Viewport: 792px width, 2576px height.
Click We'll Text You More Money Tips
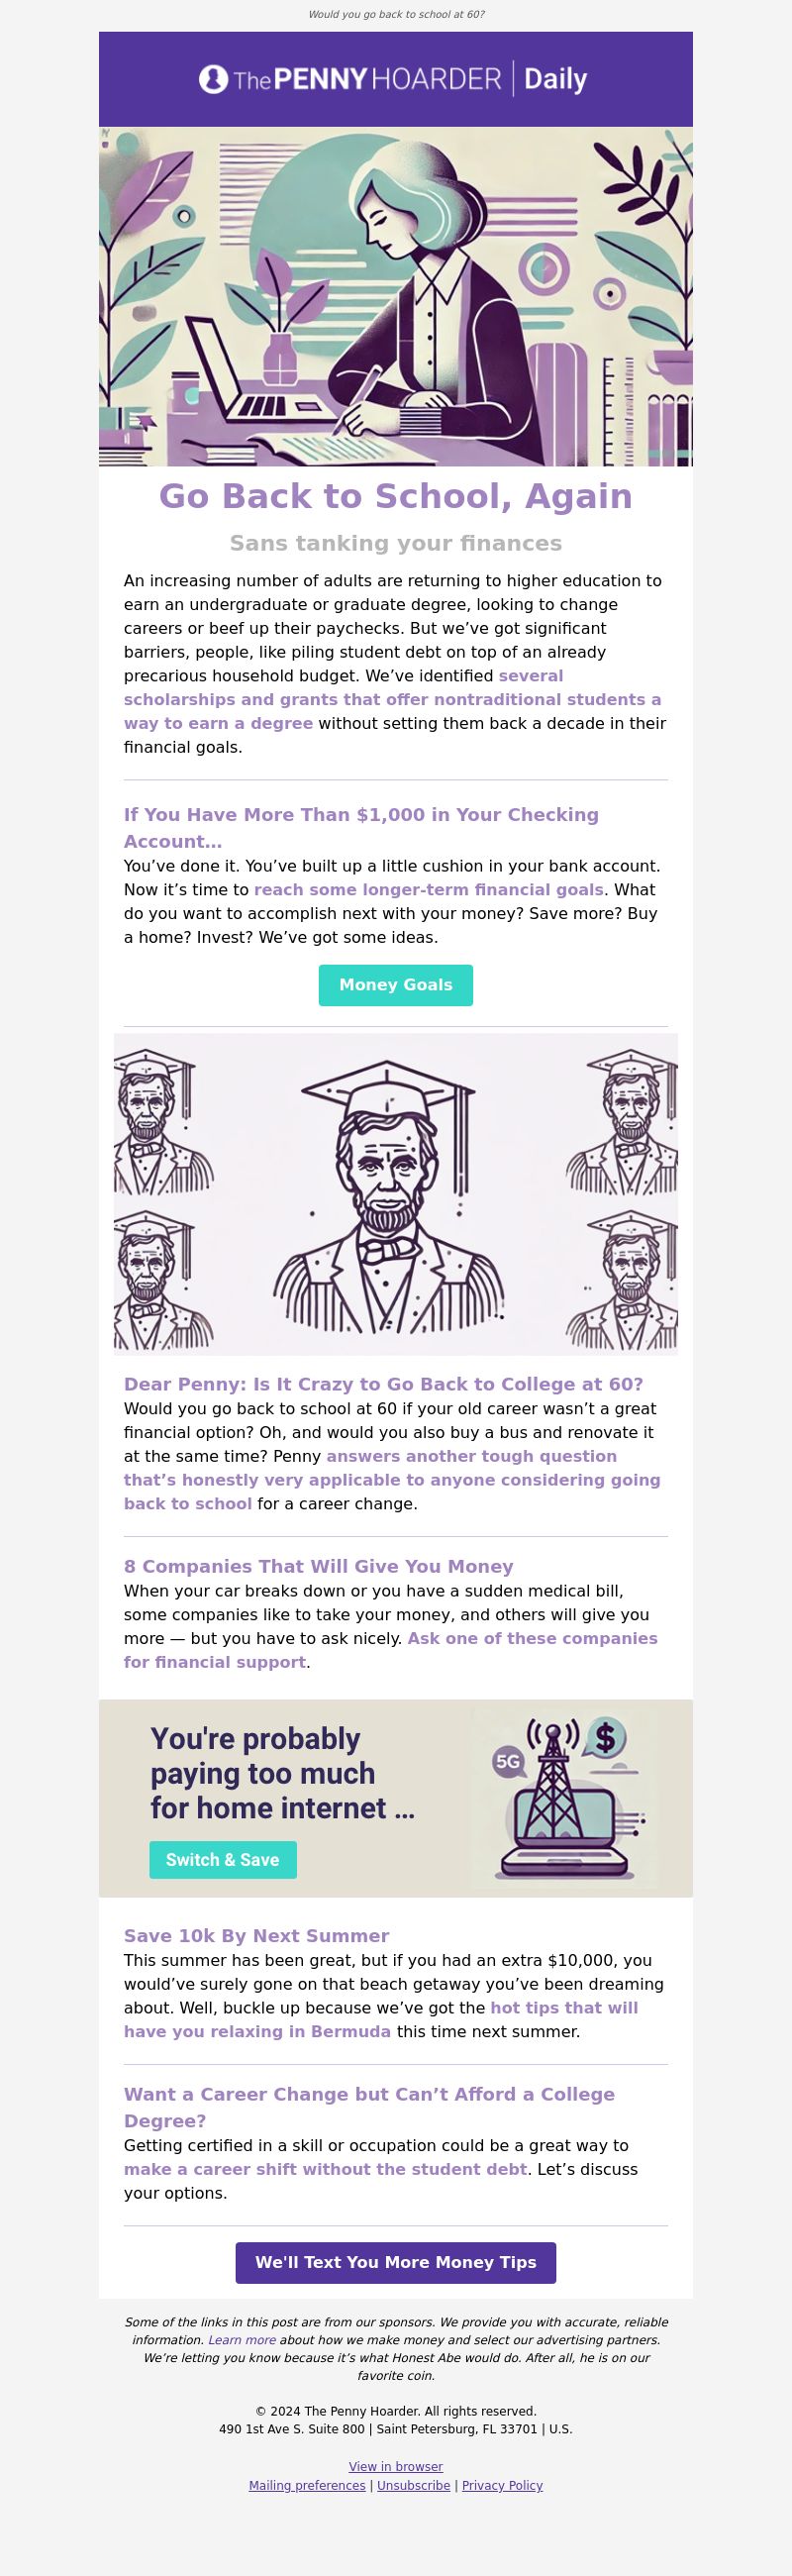tap(396, 2262)
